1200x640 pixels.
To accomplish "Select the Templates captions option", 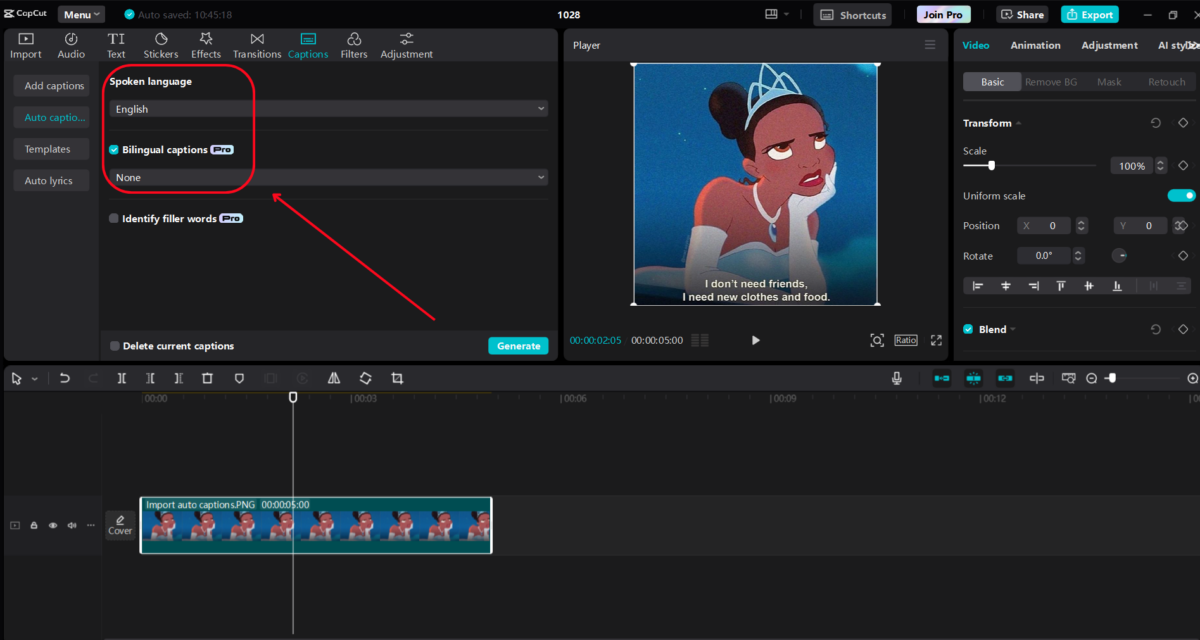I will click(x=48, y=149).
